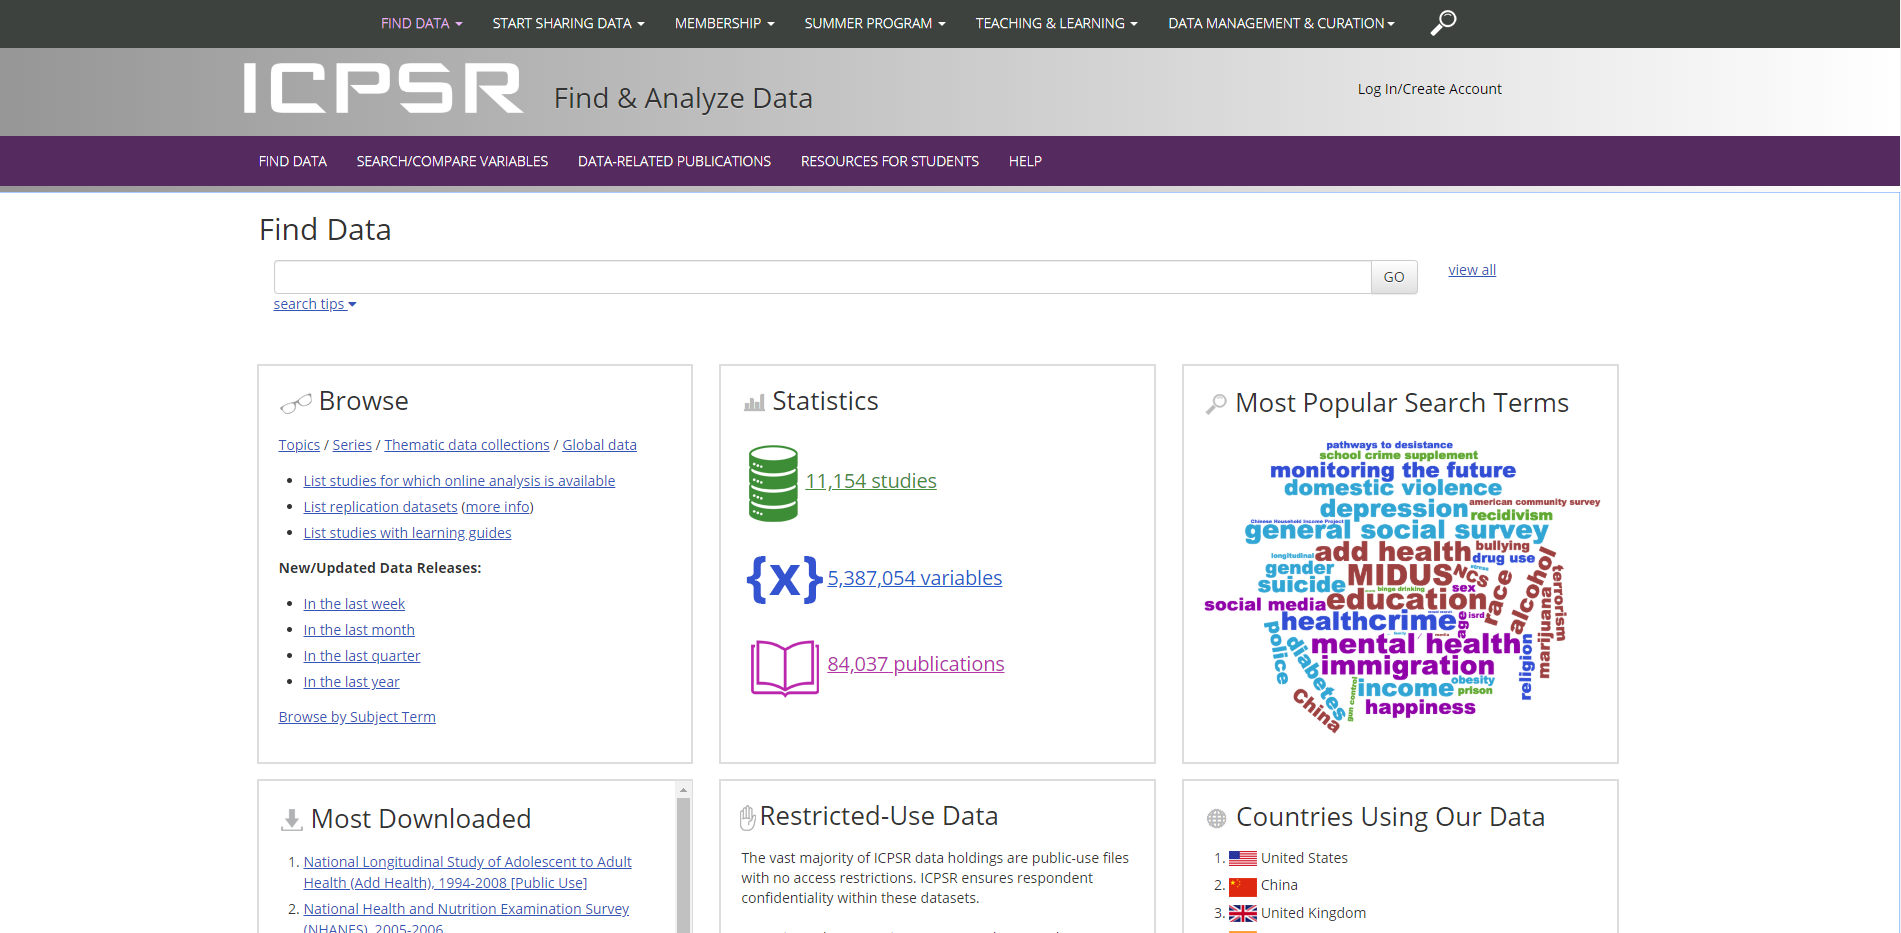Click 'immigration' in the word cloud

pos(1407,666)
